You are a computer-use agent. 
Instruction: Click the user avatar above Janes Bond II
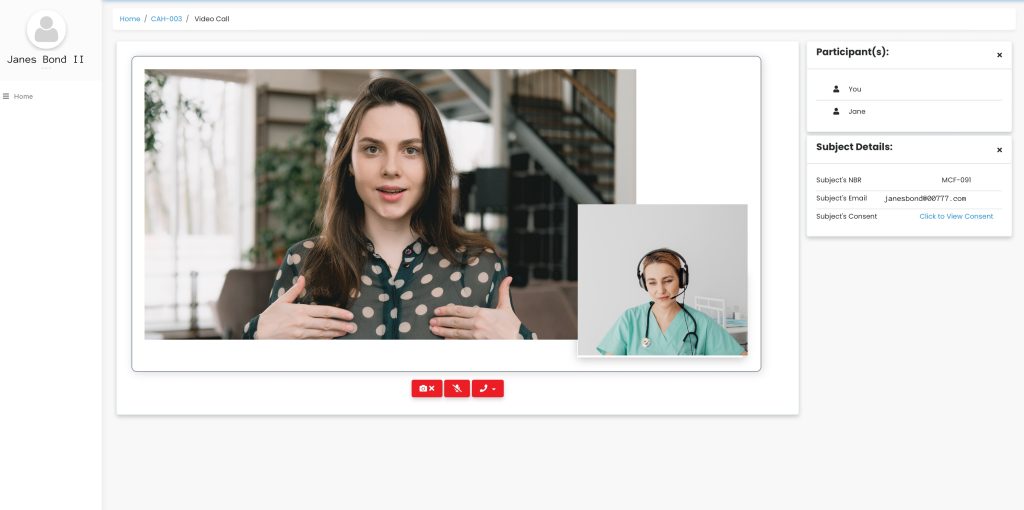46,30
